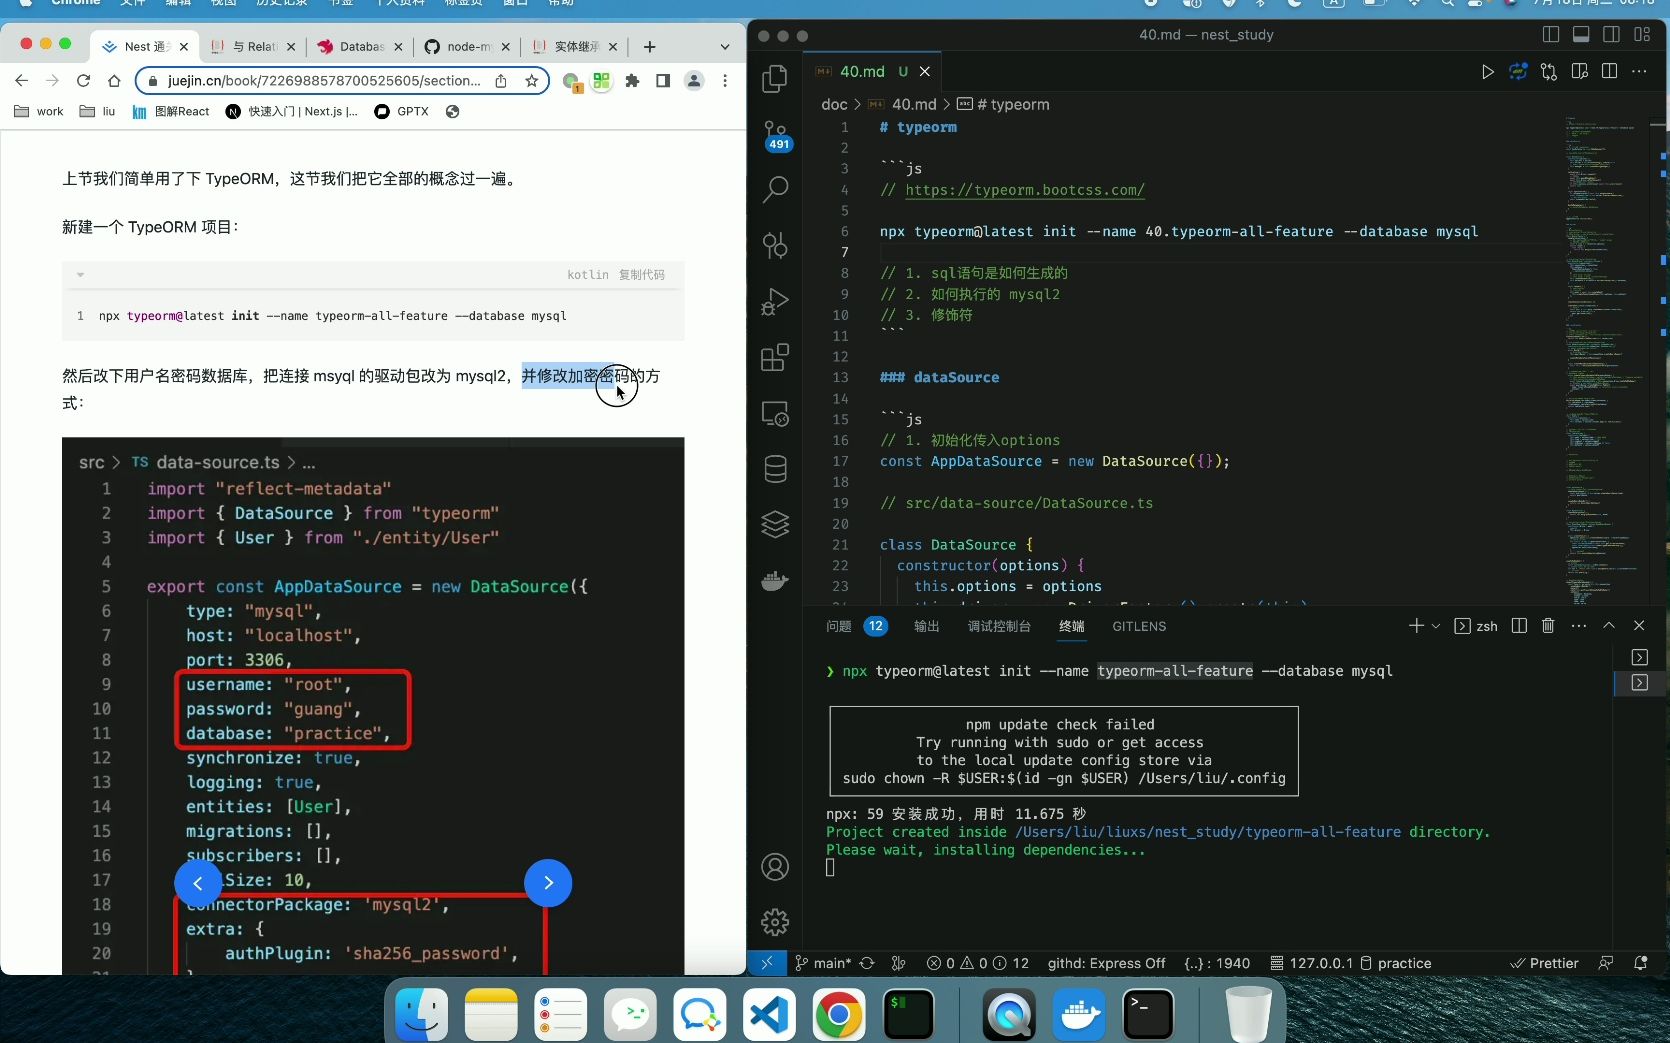Customize VS Code layout menu

1642,35
